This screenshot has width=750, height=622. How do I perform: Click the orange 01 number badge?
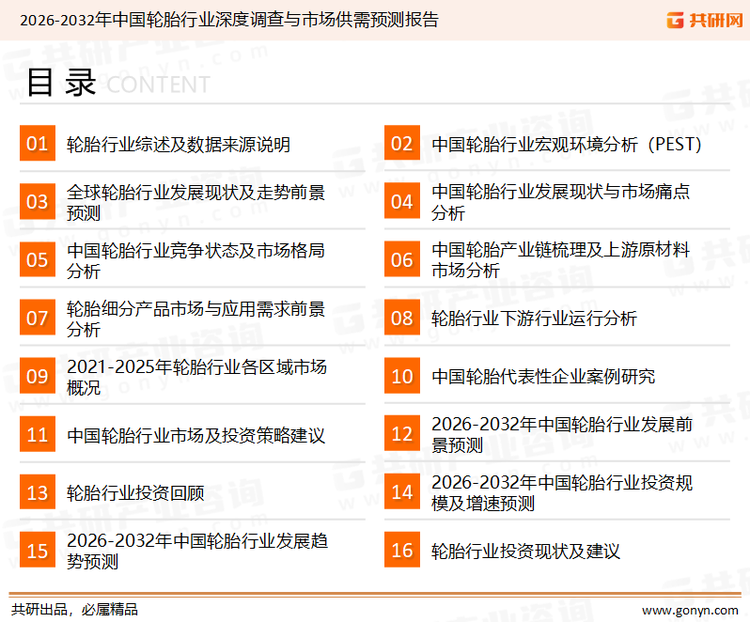coord(37,143)
